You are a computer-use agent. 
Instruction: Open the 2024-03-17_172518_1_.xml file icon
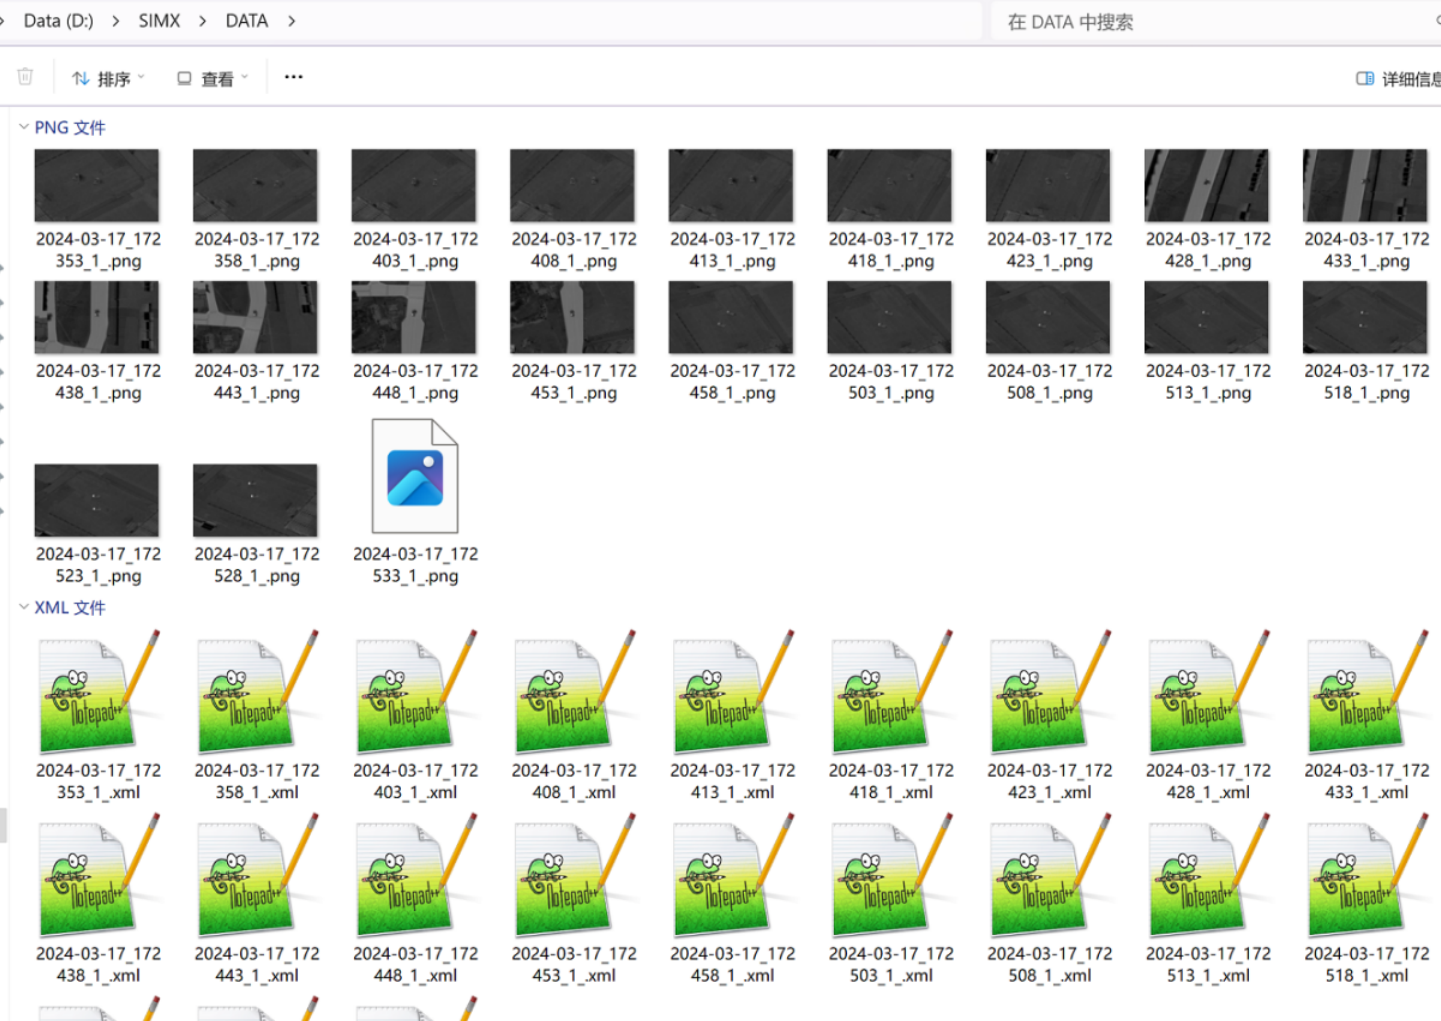click(x=1365, y=876)
